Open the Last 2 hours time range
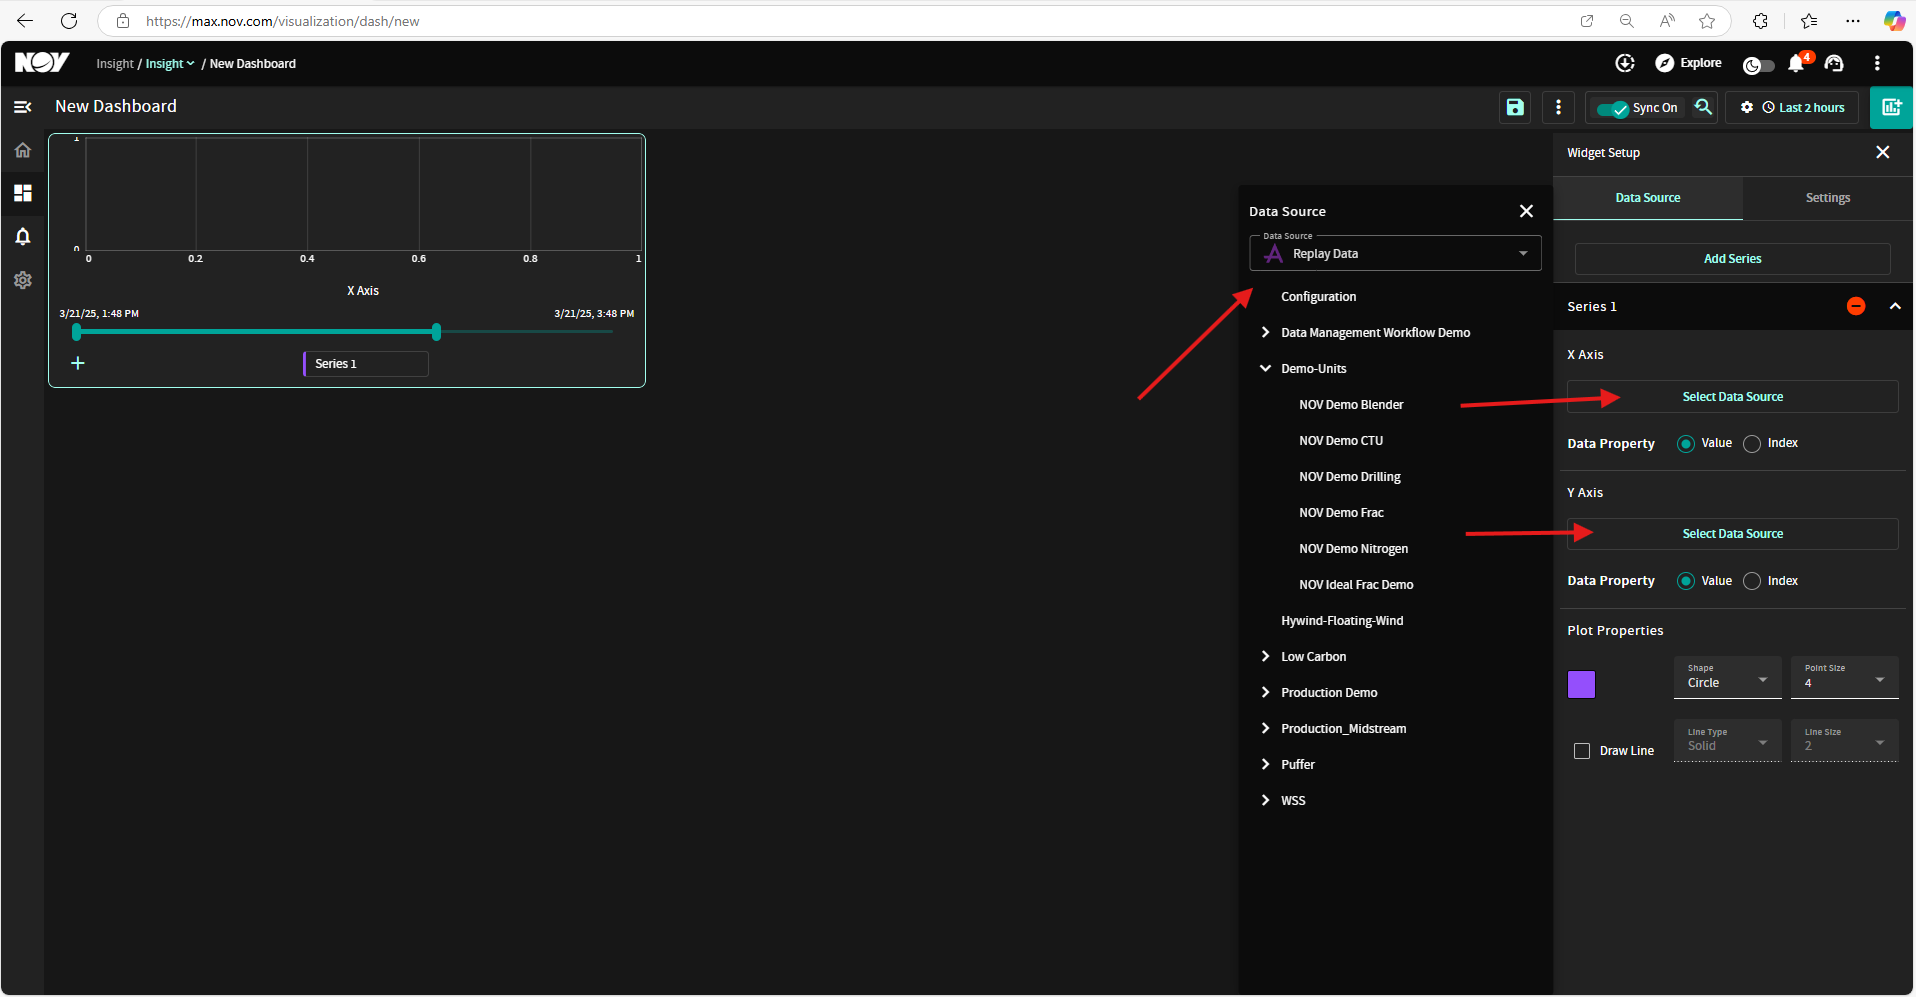Viewport: 1916px width, 997px height. pos(1803,107)
